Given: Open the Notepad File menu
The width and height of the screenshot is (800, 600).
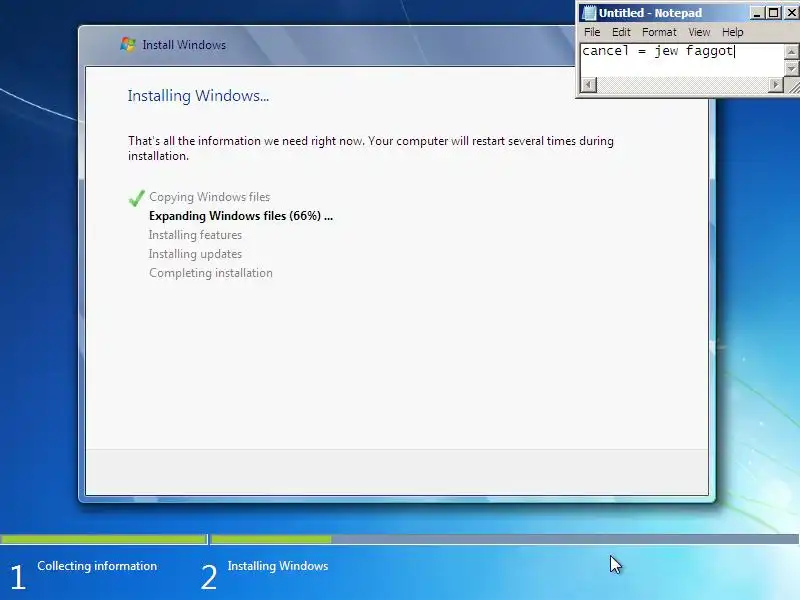Looking at the screenshot, I should (x=592, y=32).
